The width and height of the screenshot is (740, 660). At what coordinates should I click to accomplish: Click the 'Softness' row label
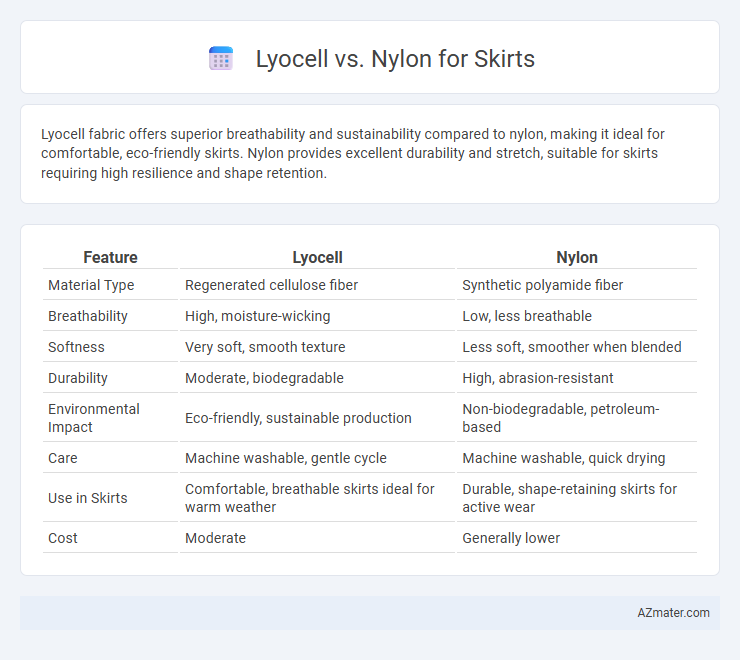tap(76, 347)
